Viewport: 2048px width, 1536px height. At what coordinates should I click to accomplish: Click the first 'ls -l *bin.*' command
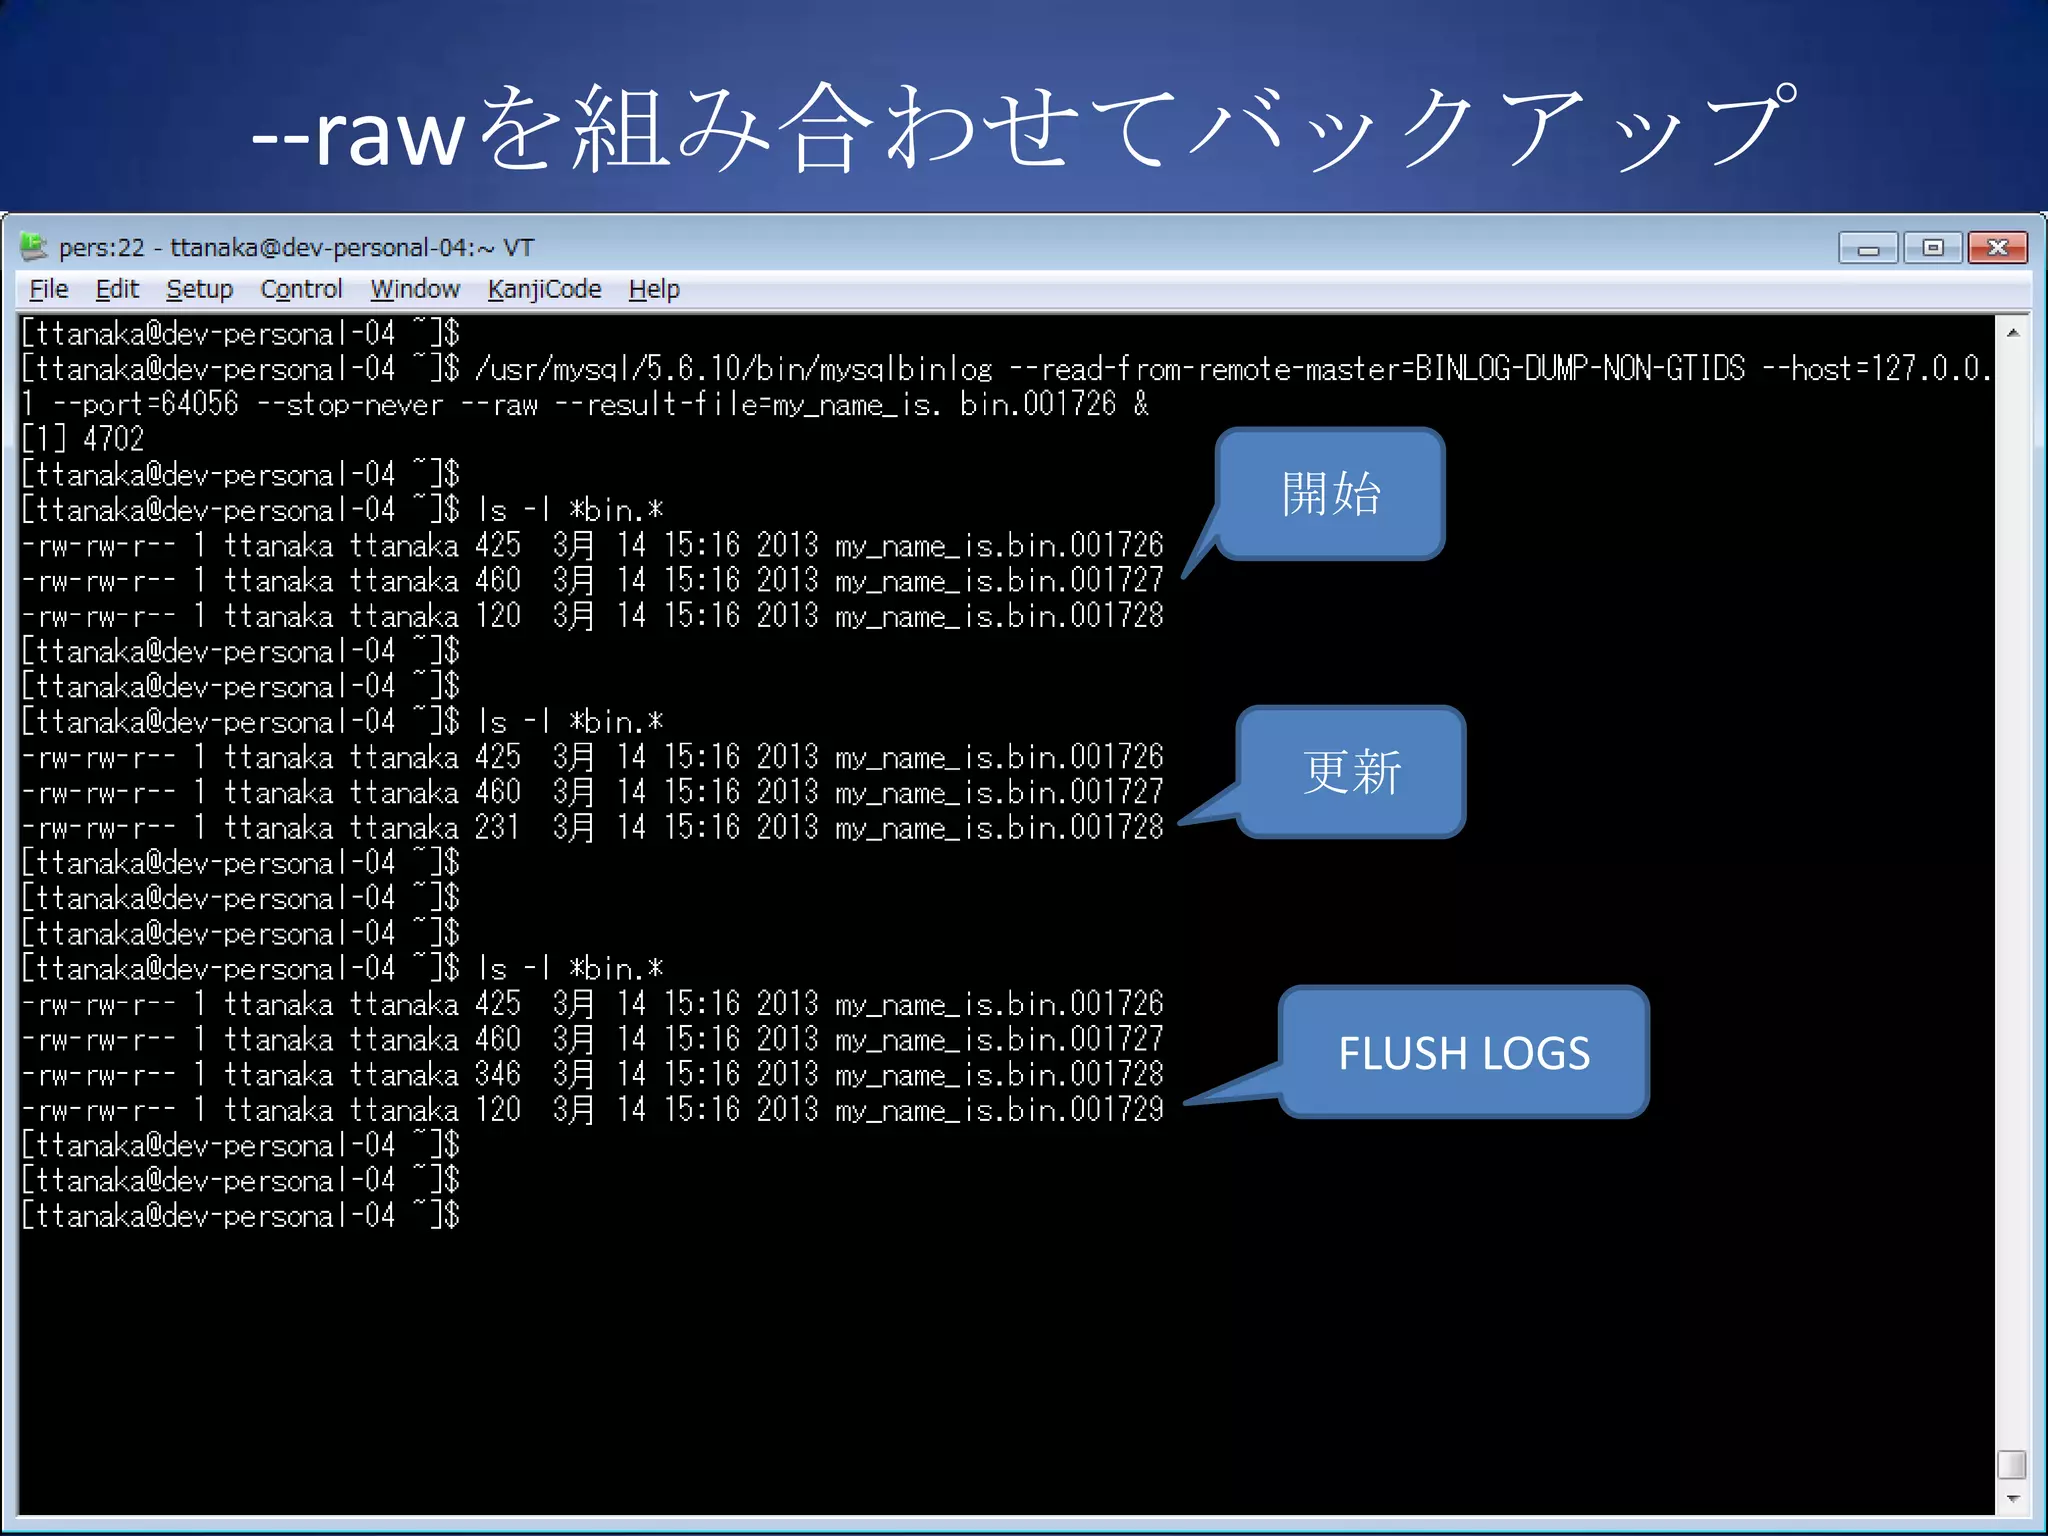coord(571,510)
